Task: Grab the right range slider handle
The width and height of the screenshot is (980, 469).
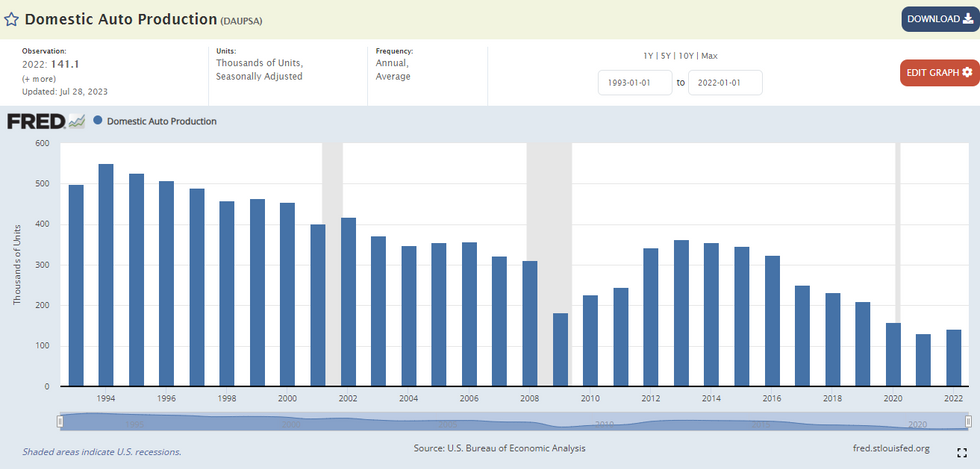Action: click(968, 421)
